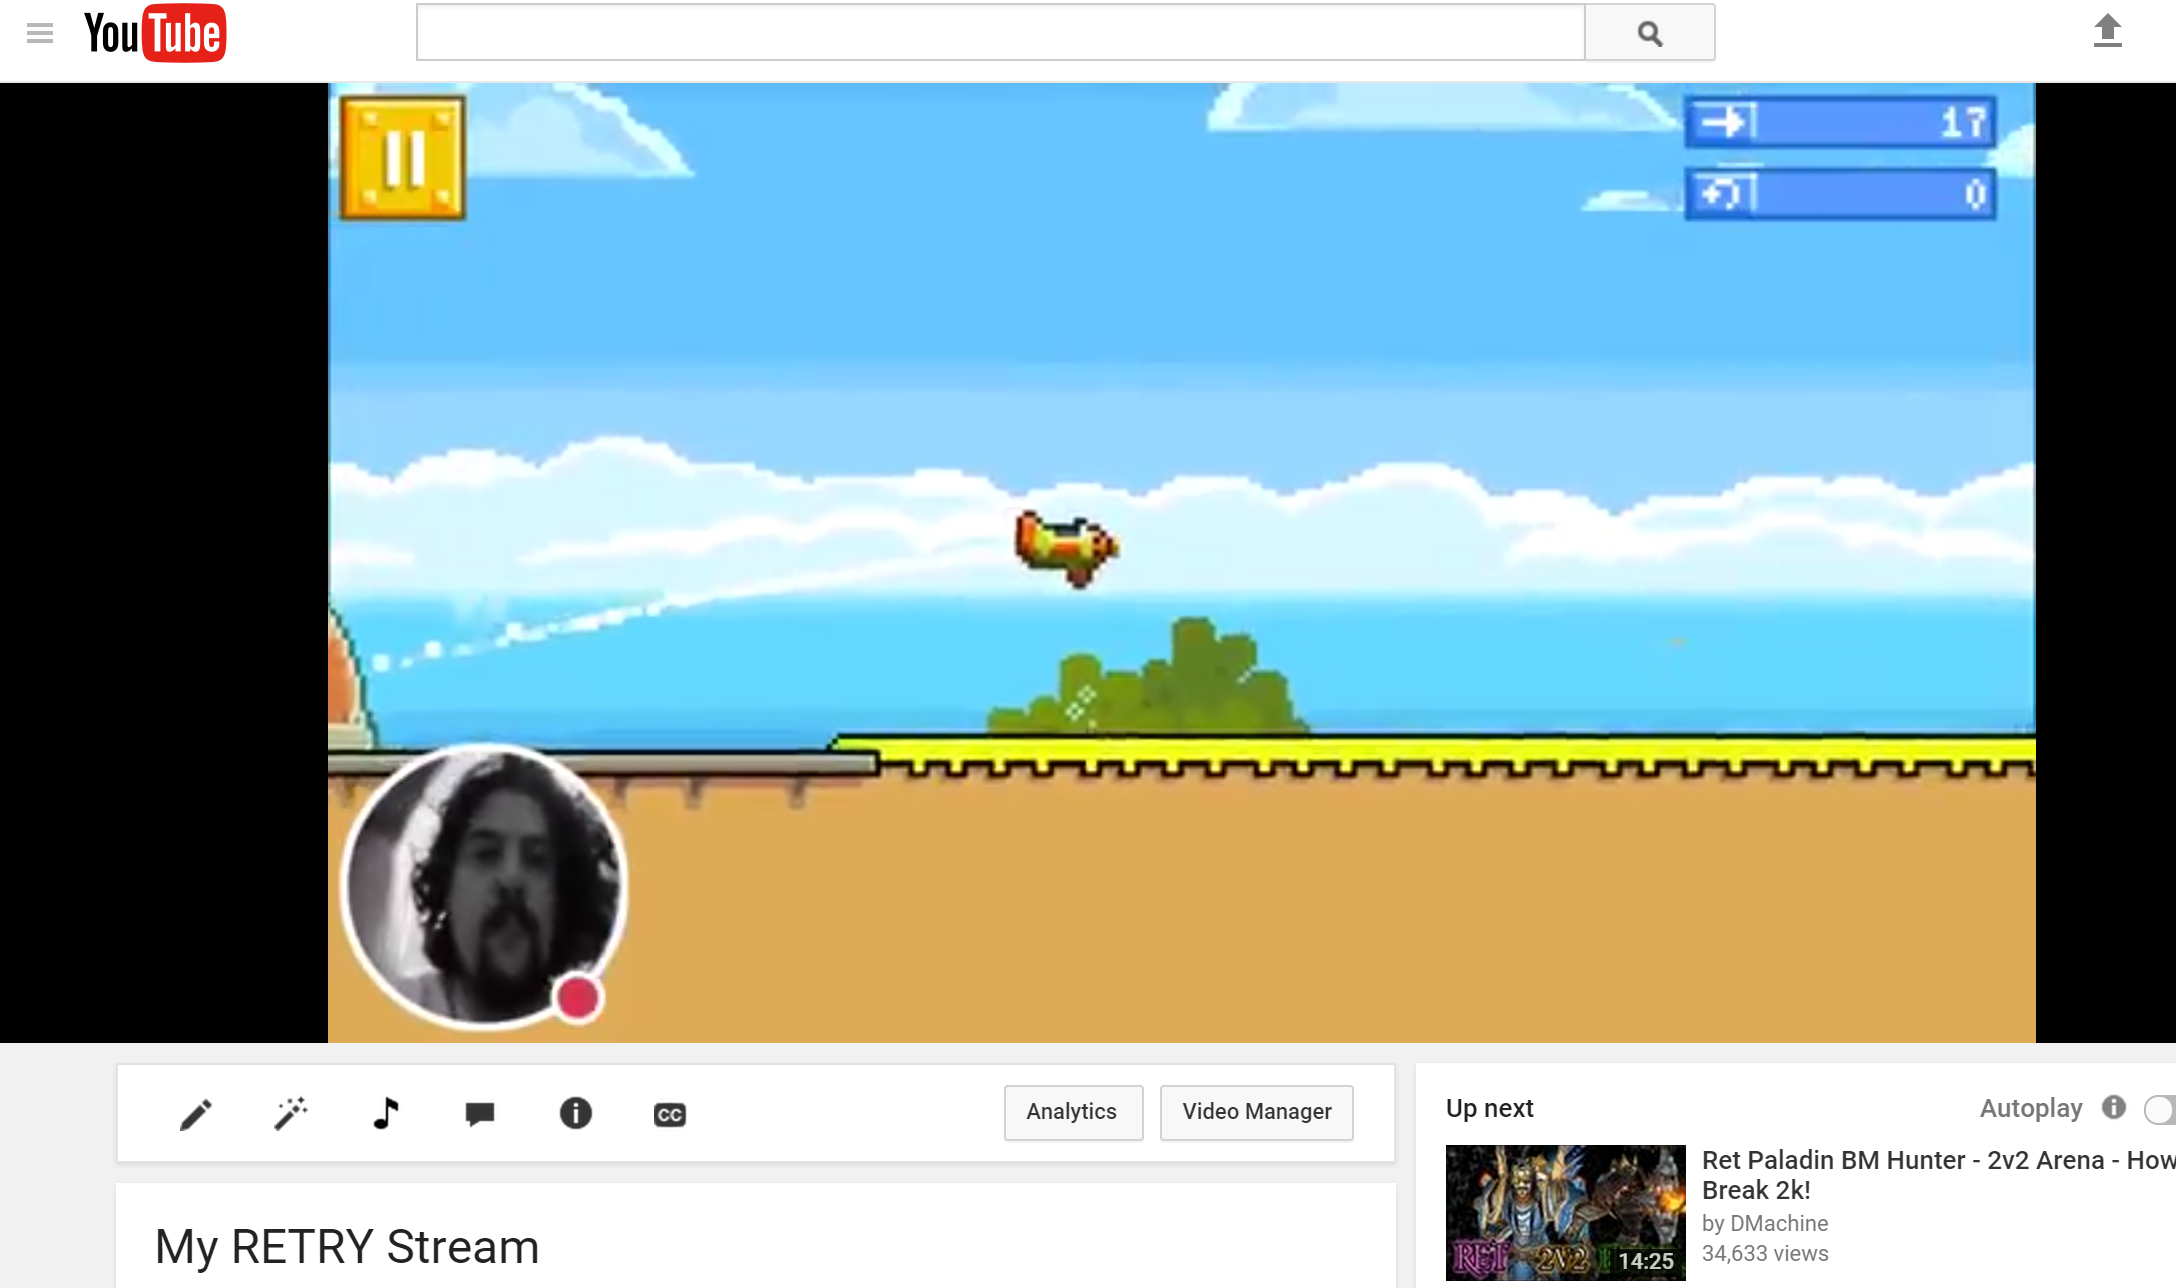Open Ret Paladin BM Hunter video title
Viewport: 2176px width, 1288px height.
tap(1938, 1175)
